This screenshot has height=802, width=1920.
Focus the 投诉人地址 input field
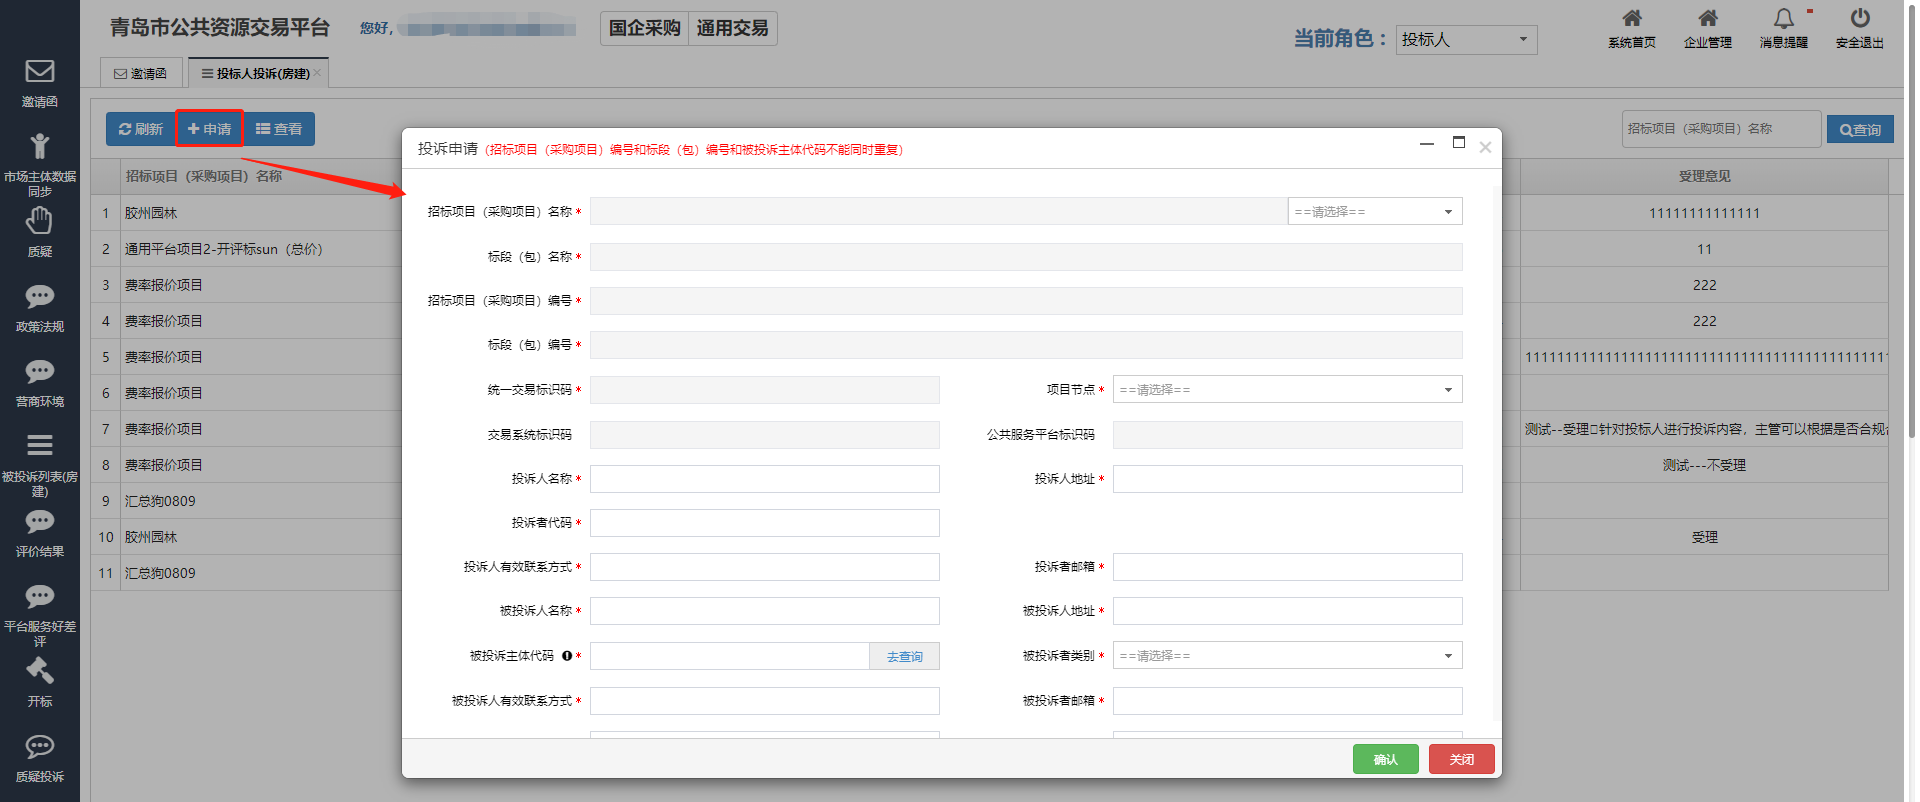(1288, 479)
